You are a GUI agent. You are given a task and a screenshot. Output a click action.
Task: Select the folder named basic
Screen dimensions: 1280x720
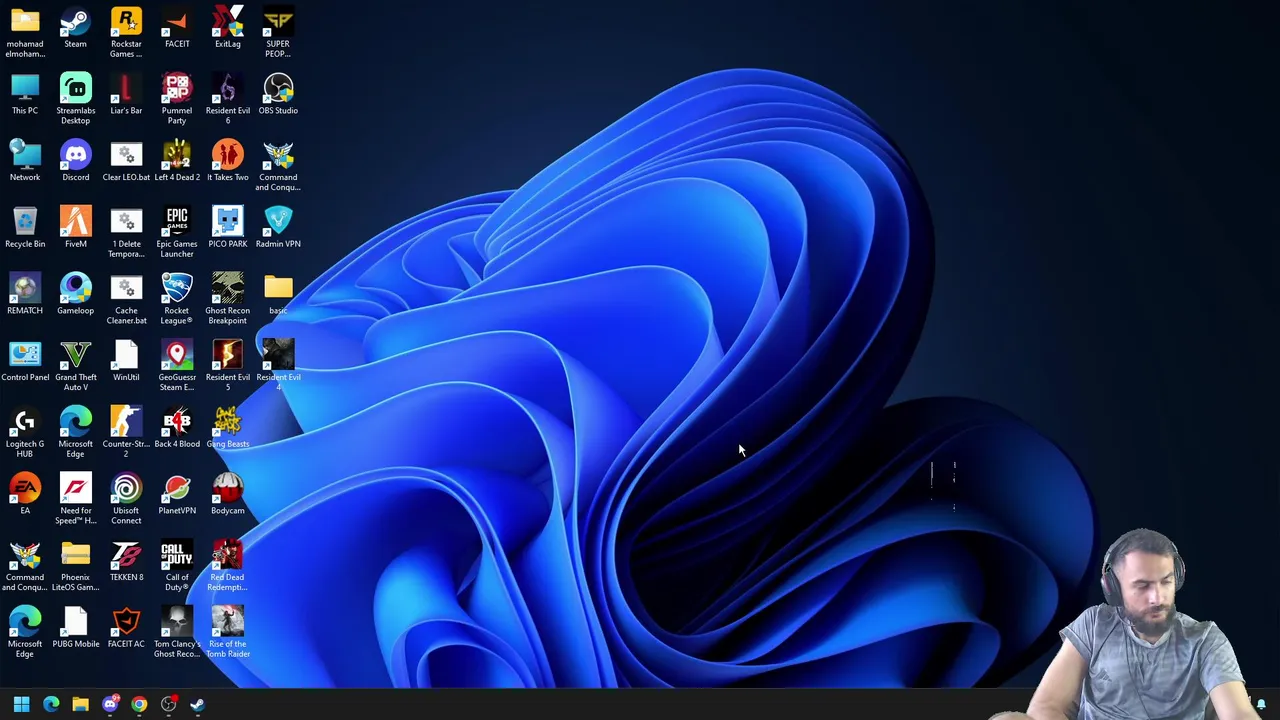pos(278,295)
